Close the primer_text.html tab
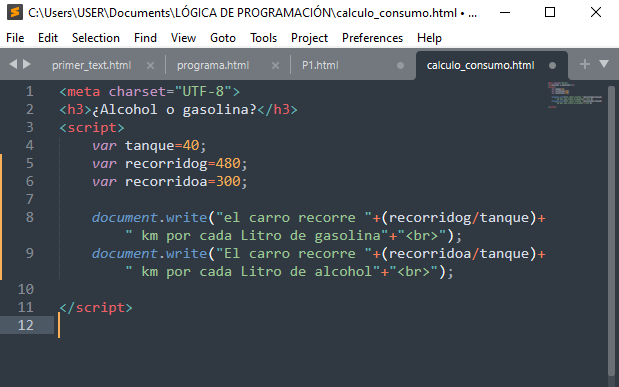 click(150, 66)
